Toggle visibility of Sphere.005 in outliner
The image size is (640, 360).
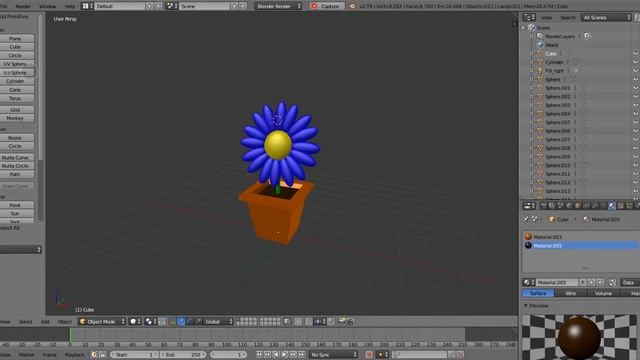click(x=636, y=122)
